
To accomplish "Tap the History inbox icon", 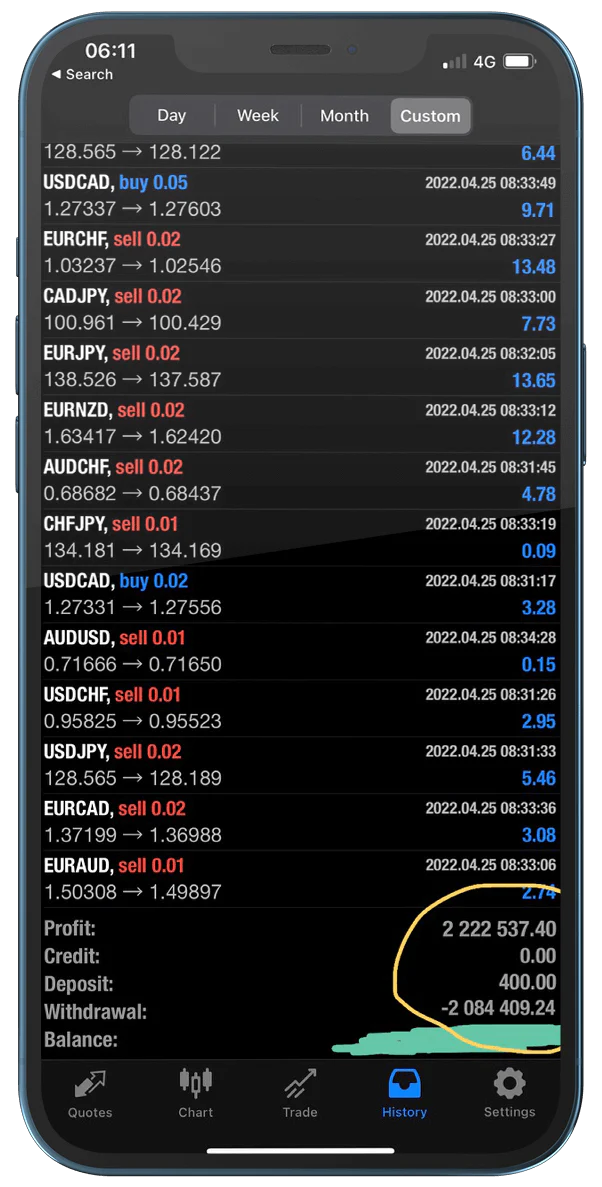I will (x=405, y=1083).
